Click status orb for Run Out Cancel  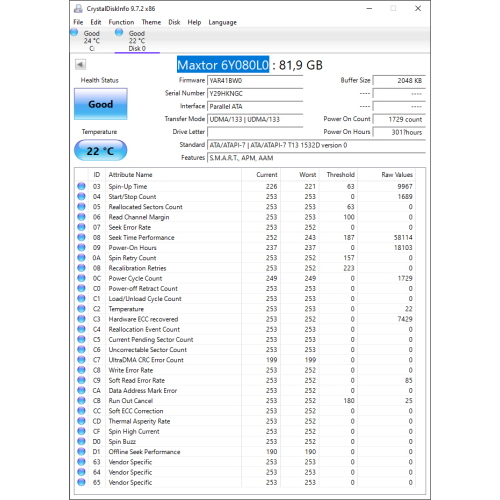(81, 400)
